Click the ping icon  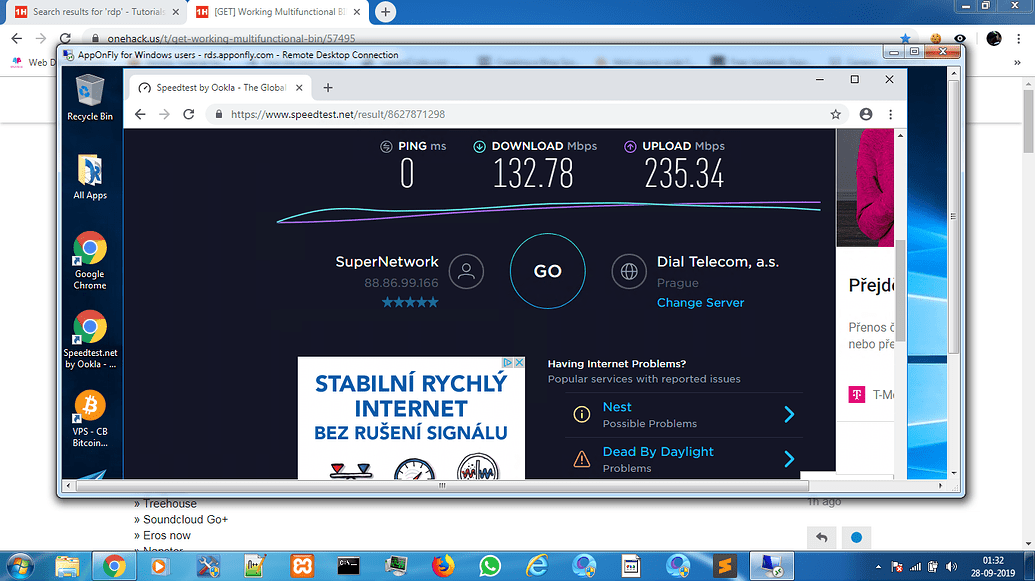[x=386, y=147]
